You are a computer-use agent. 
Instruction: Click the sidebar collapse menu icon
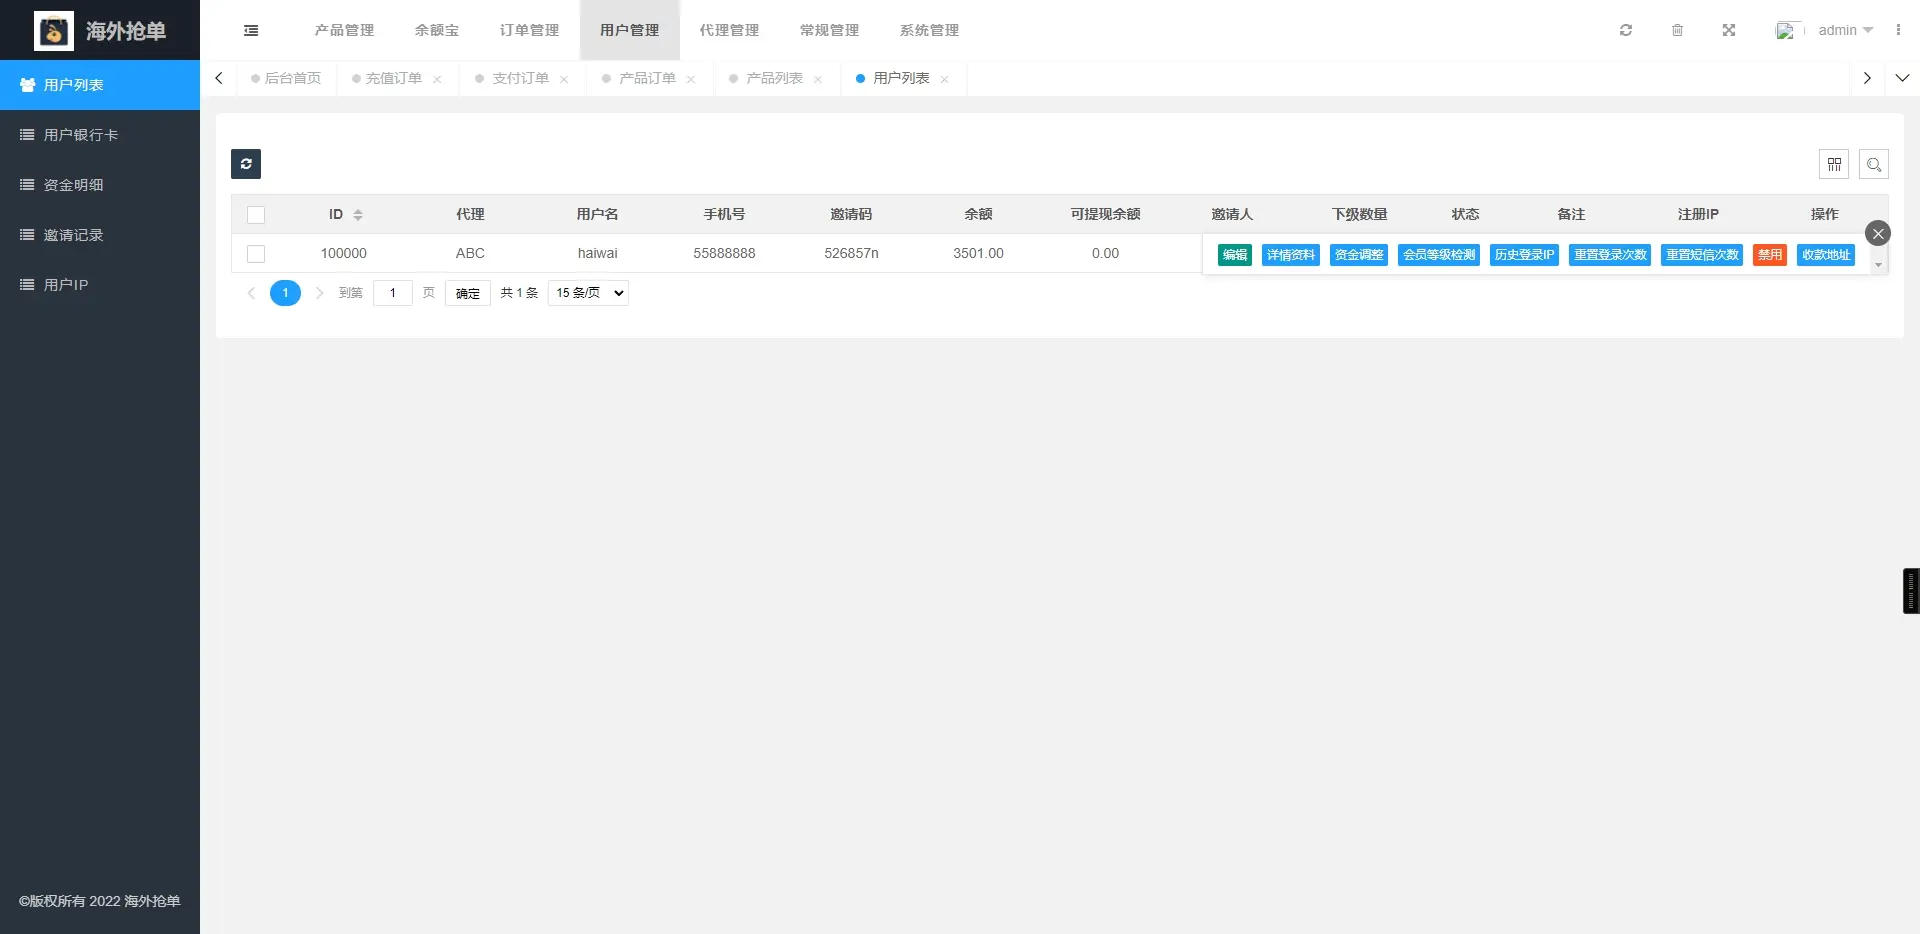click(251, 30)
